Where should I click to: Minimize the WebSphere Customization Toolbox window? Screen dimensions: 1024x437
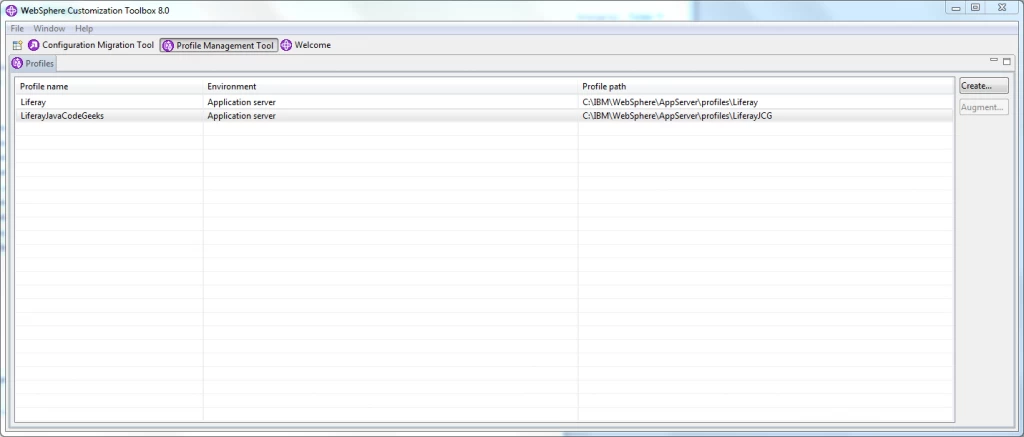956,8
